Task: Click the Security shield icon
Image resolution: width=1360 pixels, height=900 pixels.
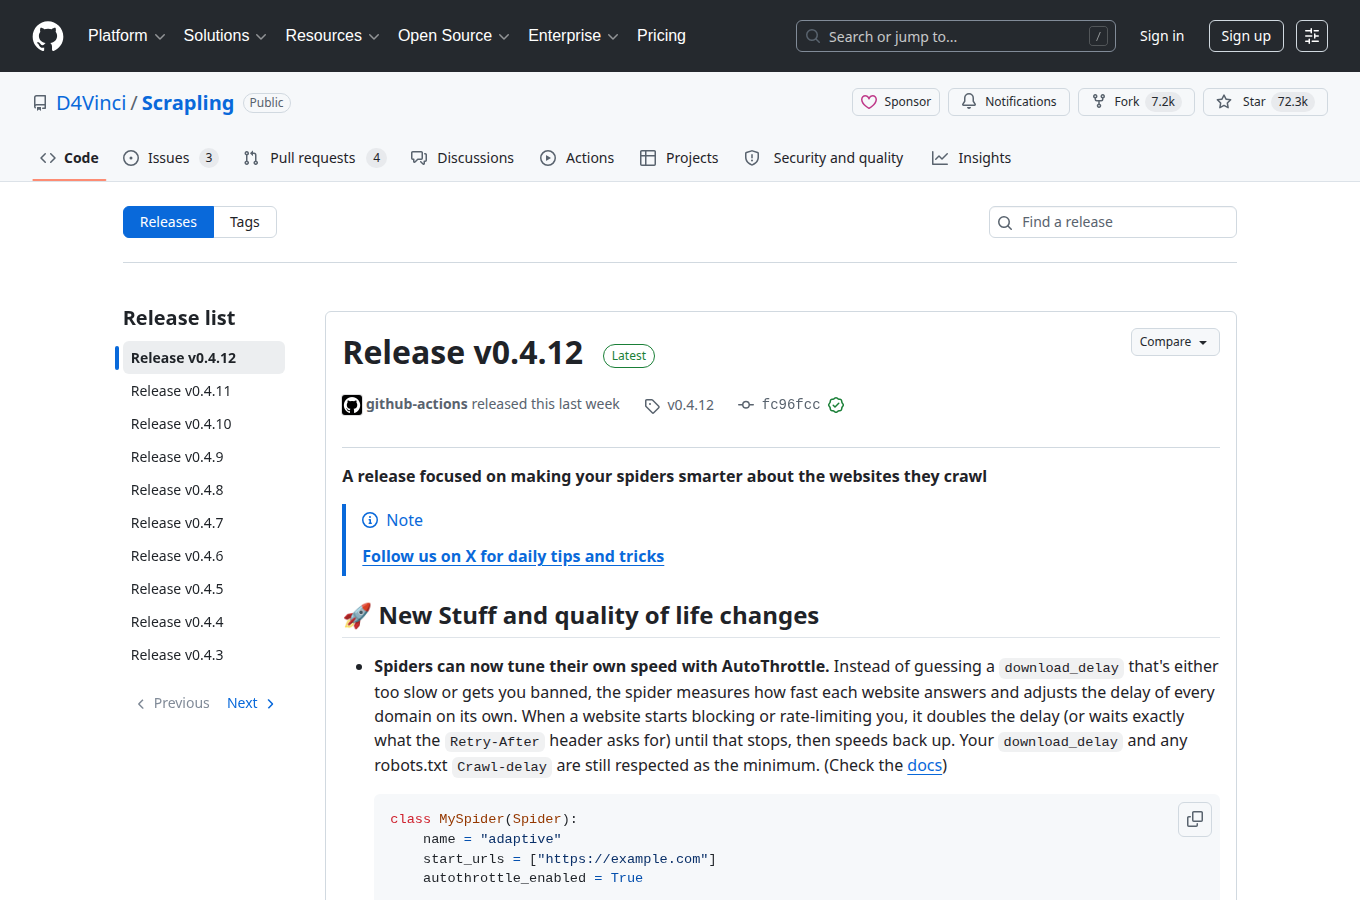Action: click(752, 158)
